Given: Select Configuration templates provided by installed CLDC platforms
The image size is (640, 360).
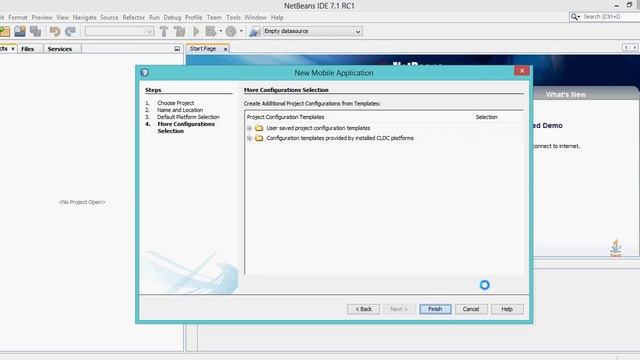Looking at the screenshot, I should click(340, 138).
